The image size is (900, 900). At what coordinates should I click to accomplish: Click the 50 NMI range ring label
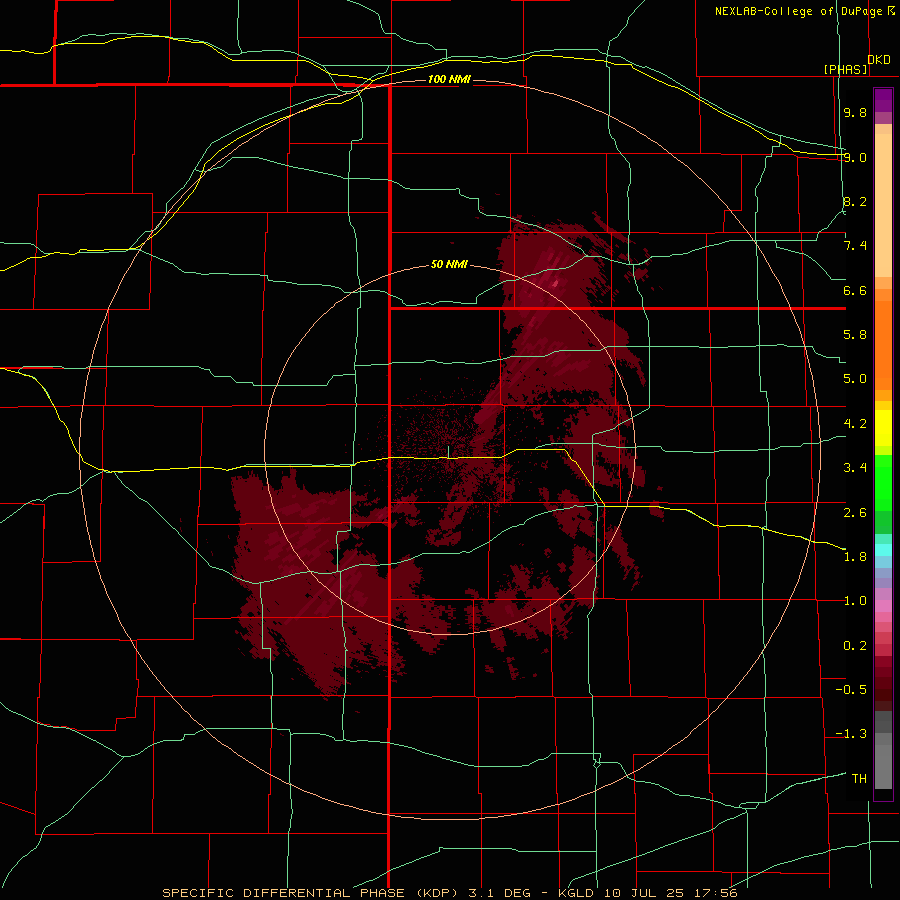point(449,265)
